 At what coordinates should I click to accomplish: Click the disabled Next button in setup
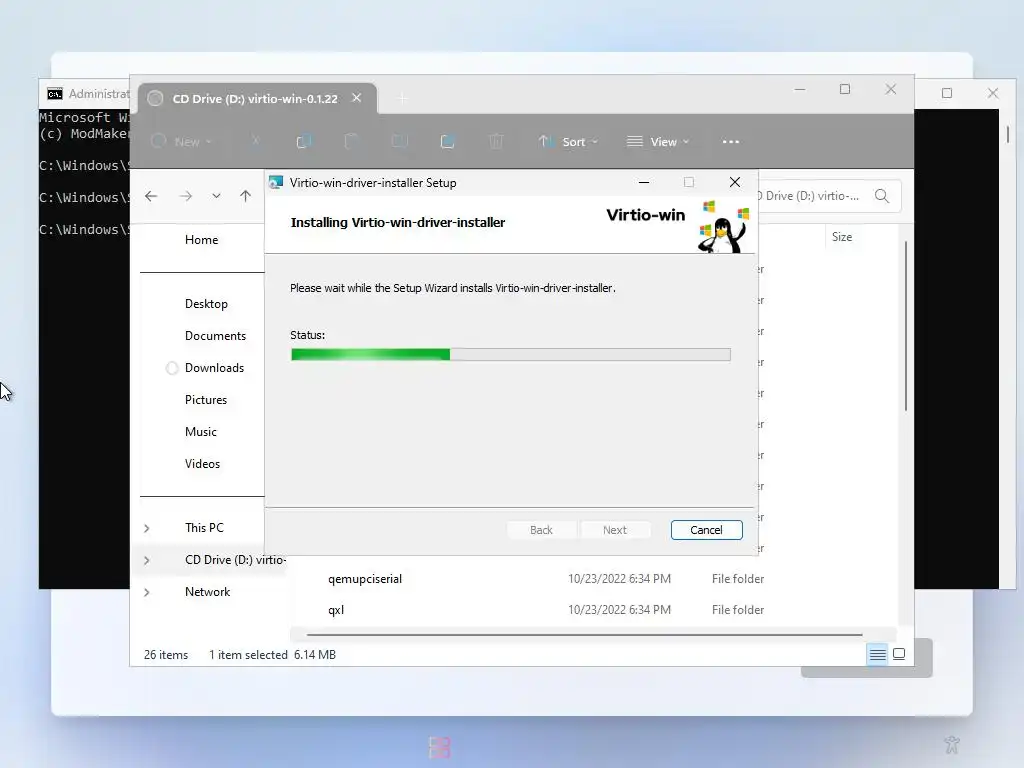click(x=615, y=530)
